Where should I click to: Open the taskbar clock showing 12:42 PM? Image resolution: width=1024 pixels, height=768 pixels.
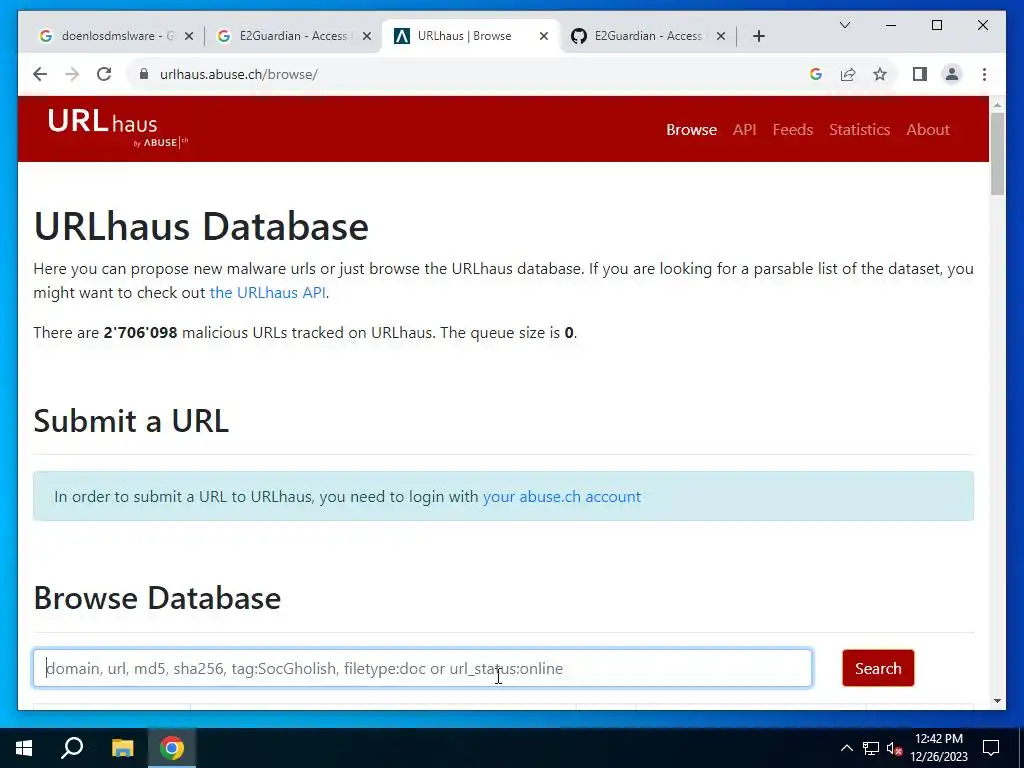(938, 748)
